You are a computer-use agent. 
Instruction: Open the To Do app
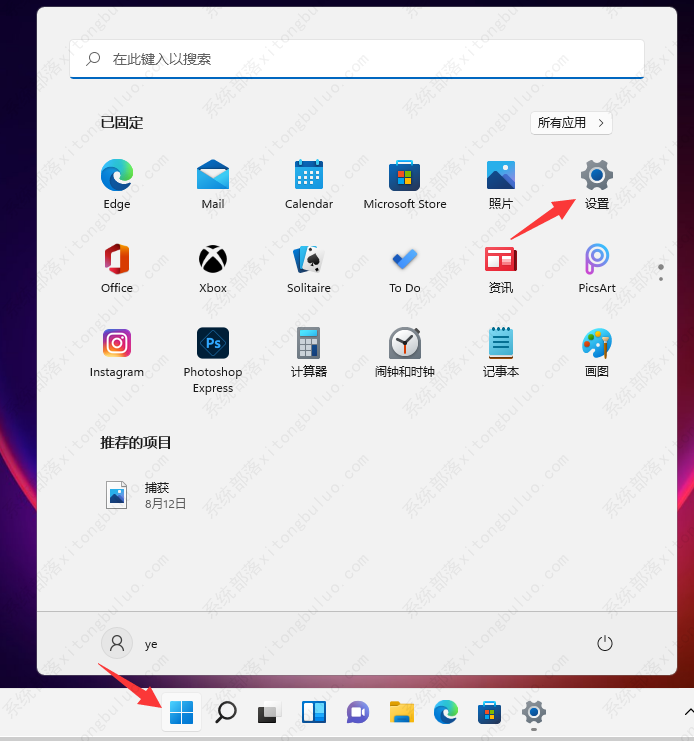pos(404,268)
